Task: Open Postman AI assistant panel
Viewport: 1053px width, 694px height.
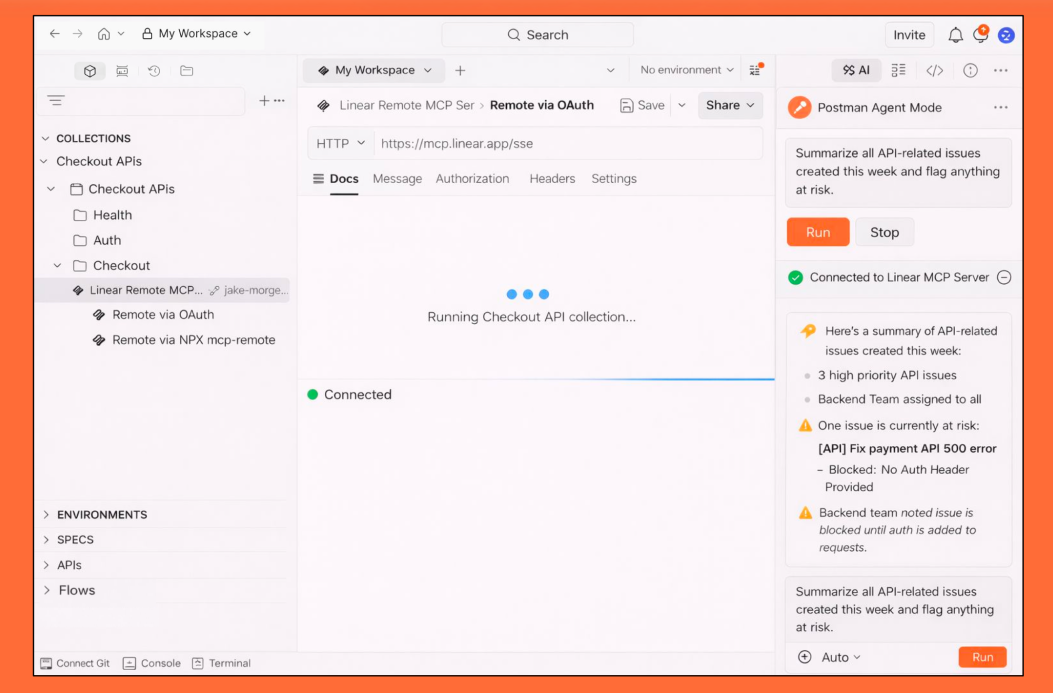Action: point(855,70)
